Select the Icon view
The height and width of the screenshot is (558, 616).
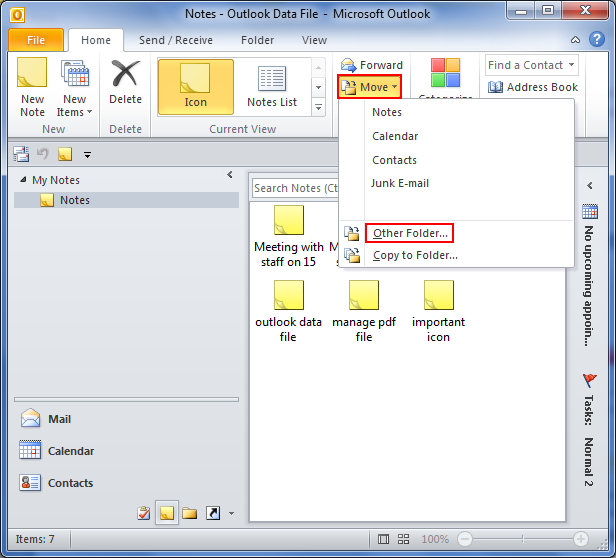tap(196, 87)
